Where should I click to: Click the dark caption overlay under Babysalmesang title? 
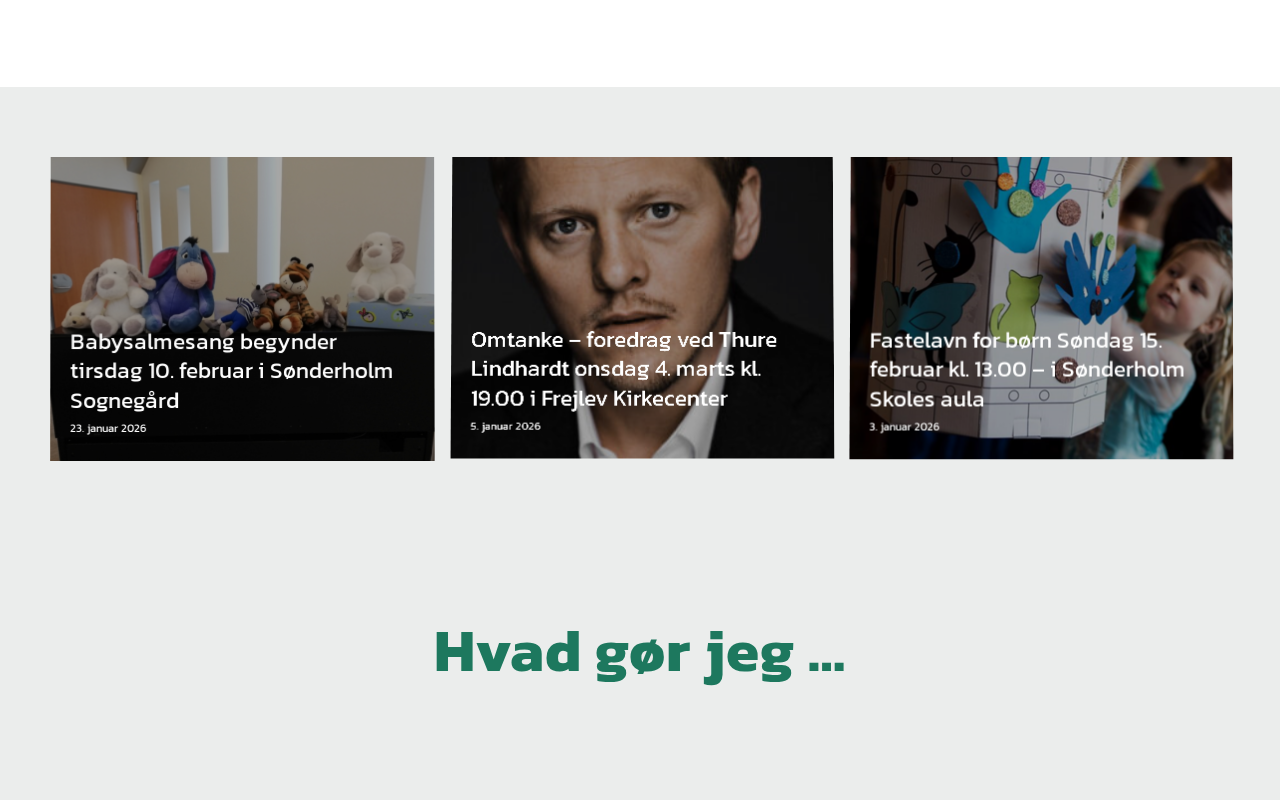(242, 385)
